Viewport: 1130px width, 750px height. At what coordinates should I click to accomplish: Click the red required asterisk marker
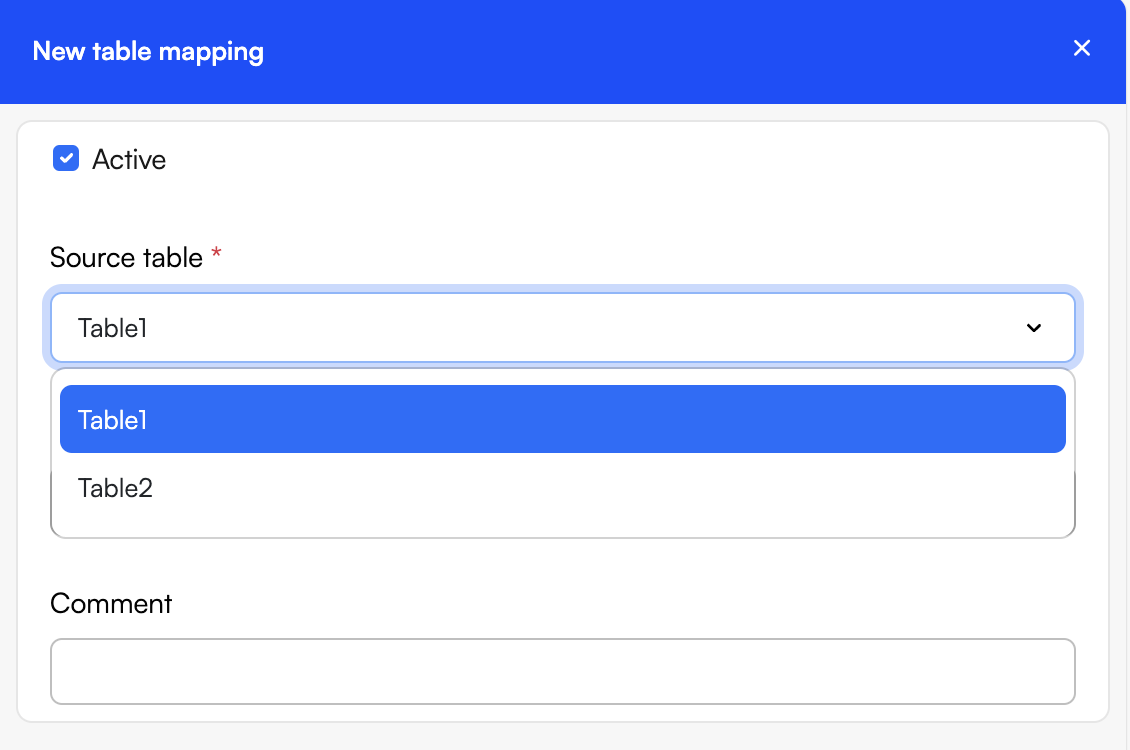[216, 256]
